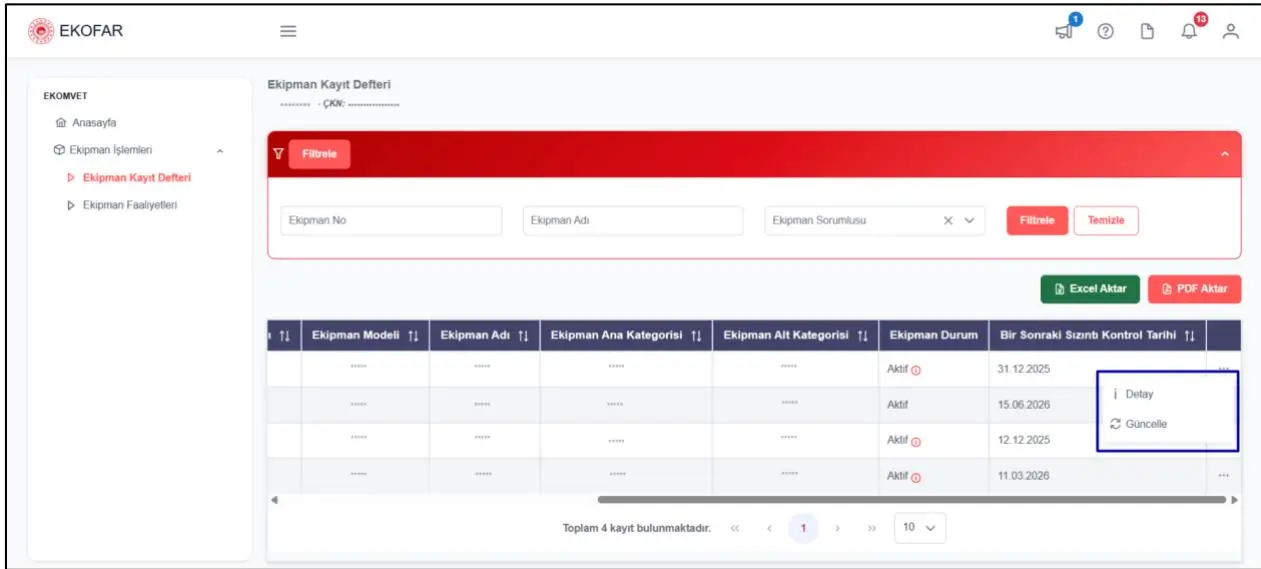The height and width of the screenshot is (569, 1261).
Task: Click Aktif status in 15.06.2026 row
Action: pos(897,405)
